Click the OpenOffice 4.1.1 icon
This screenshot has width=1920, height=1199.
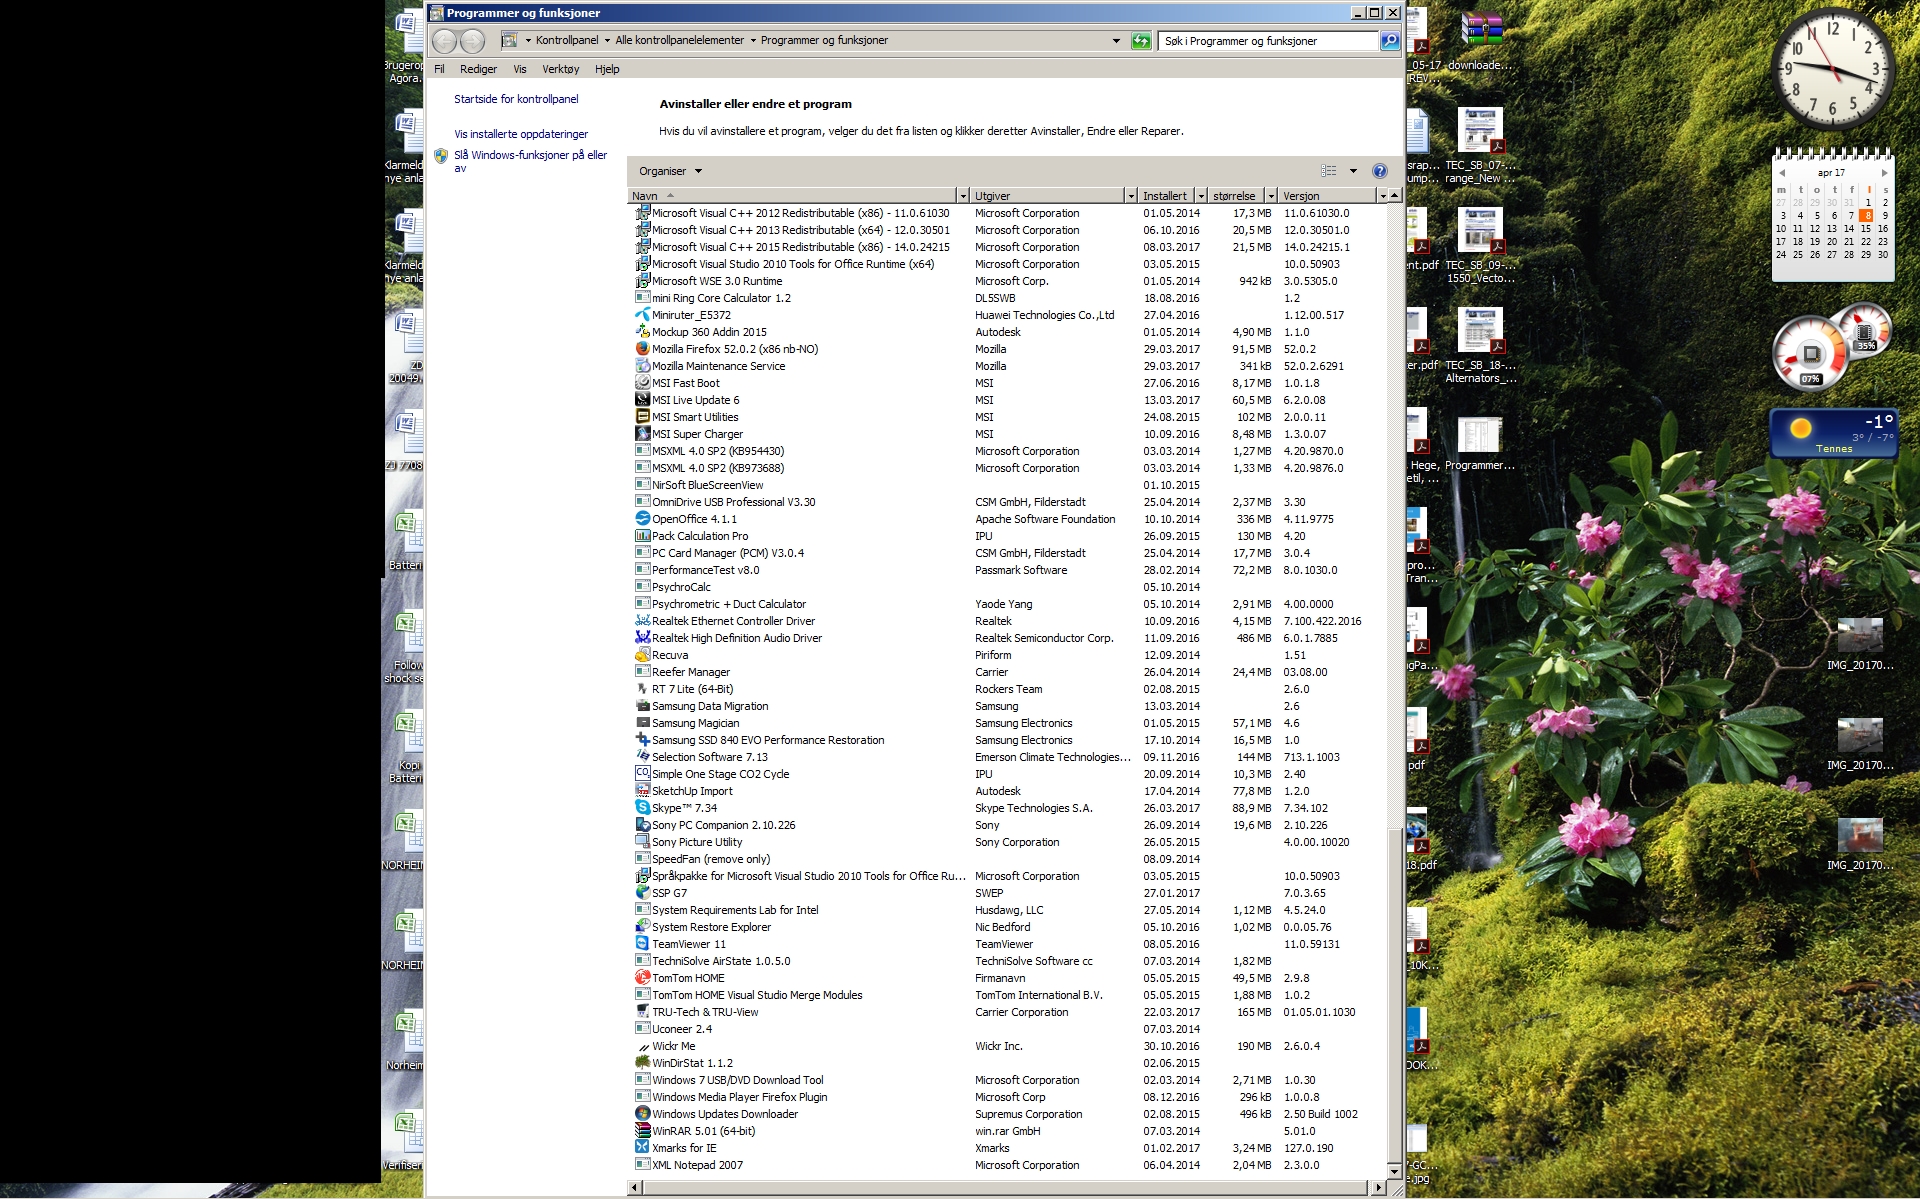[x=643, y=519]
